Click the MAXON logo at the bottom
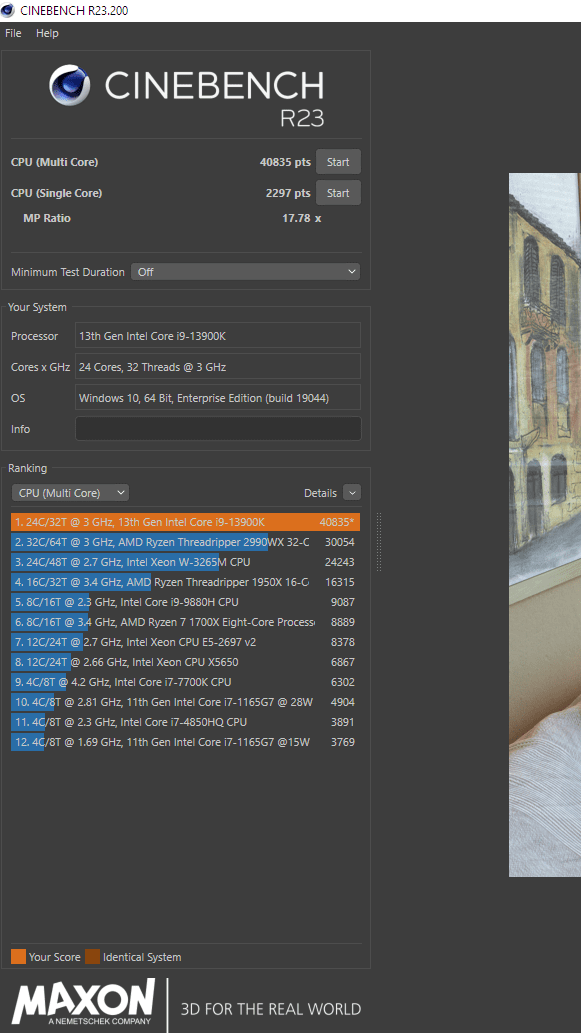 (84, 1002)
